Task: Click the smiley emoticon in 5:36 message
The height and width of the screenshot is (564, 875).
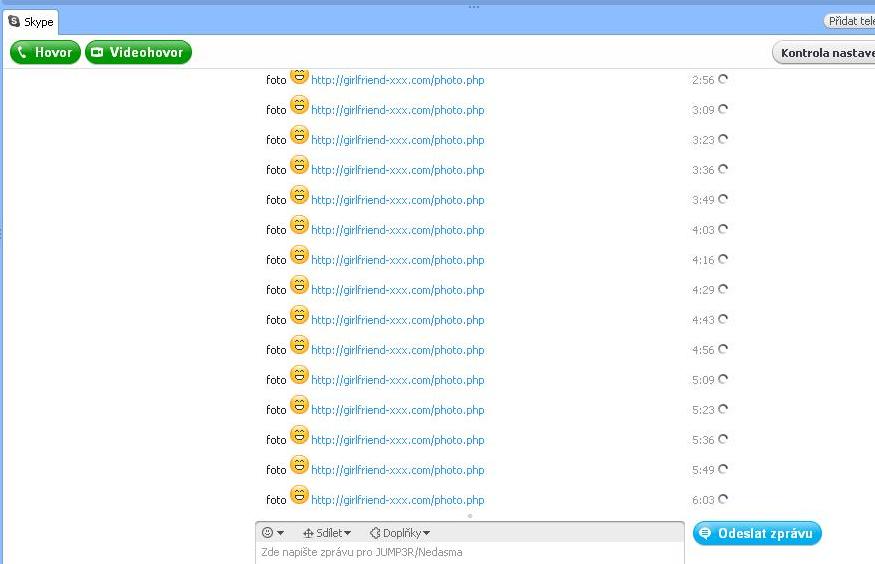Action: [299, 435]
